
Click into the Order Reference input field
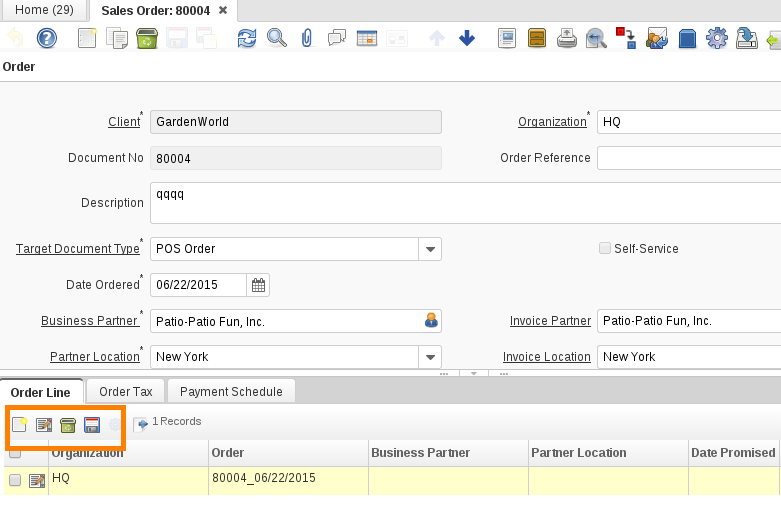688,158
